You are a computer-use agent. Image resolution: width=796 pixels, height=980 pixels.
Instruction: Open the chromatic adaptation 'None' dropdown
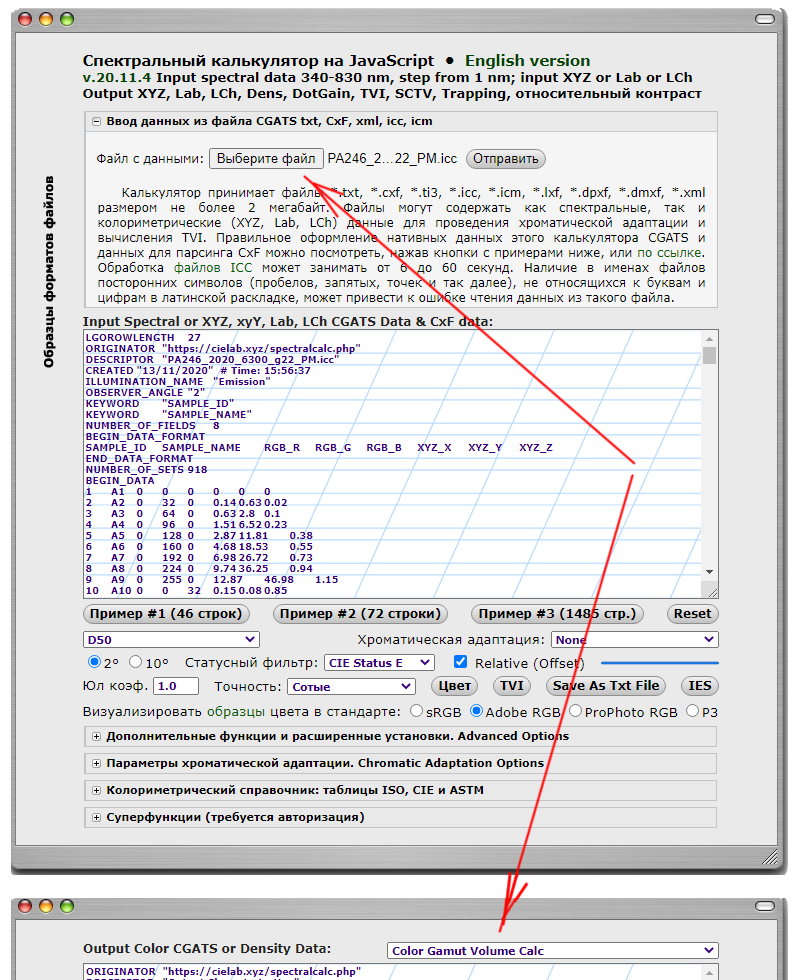(x=634, y=640)
